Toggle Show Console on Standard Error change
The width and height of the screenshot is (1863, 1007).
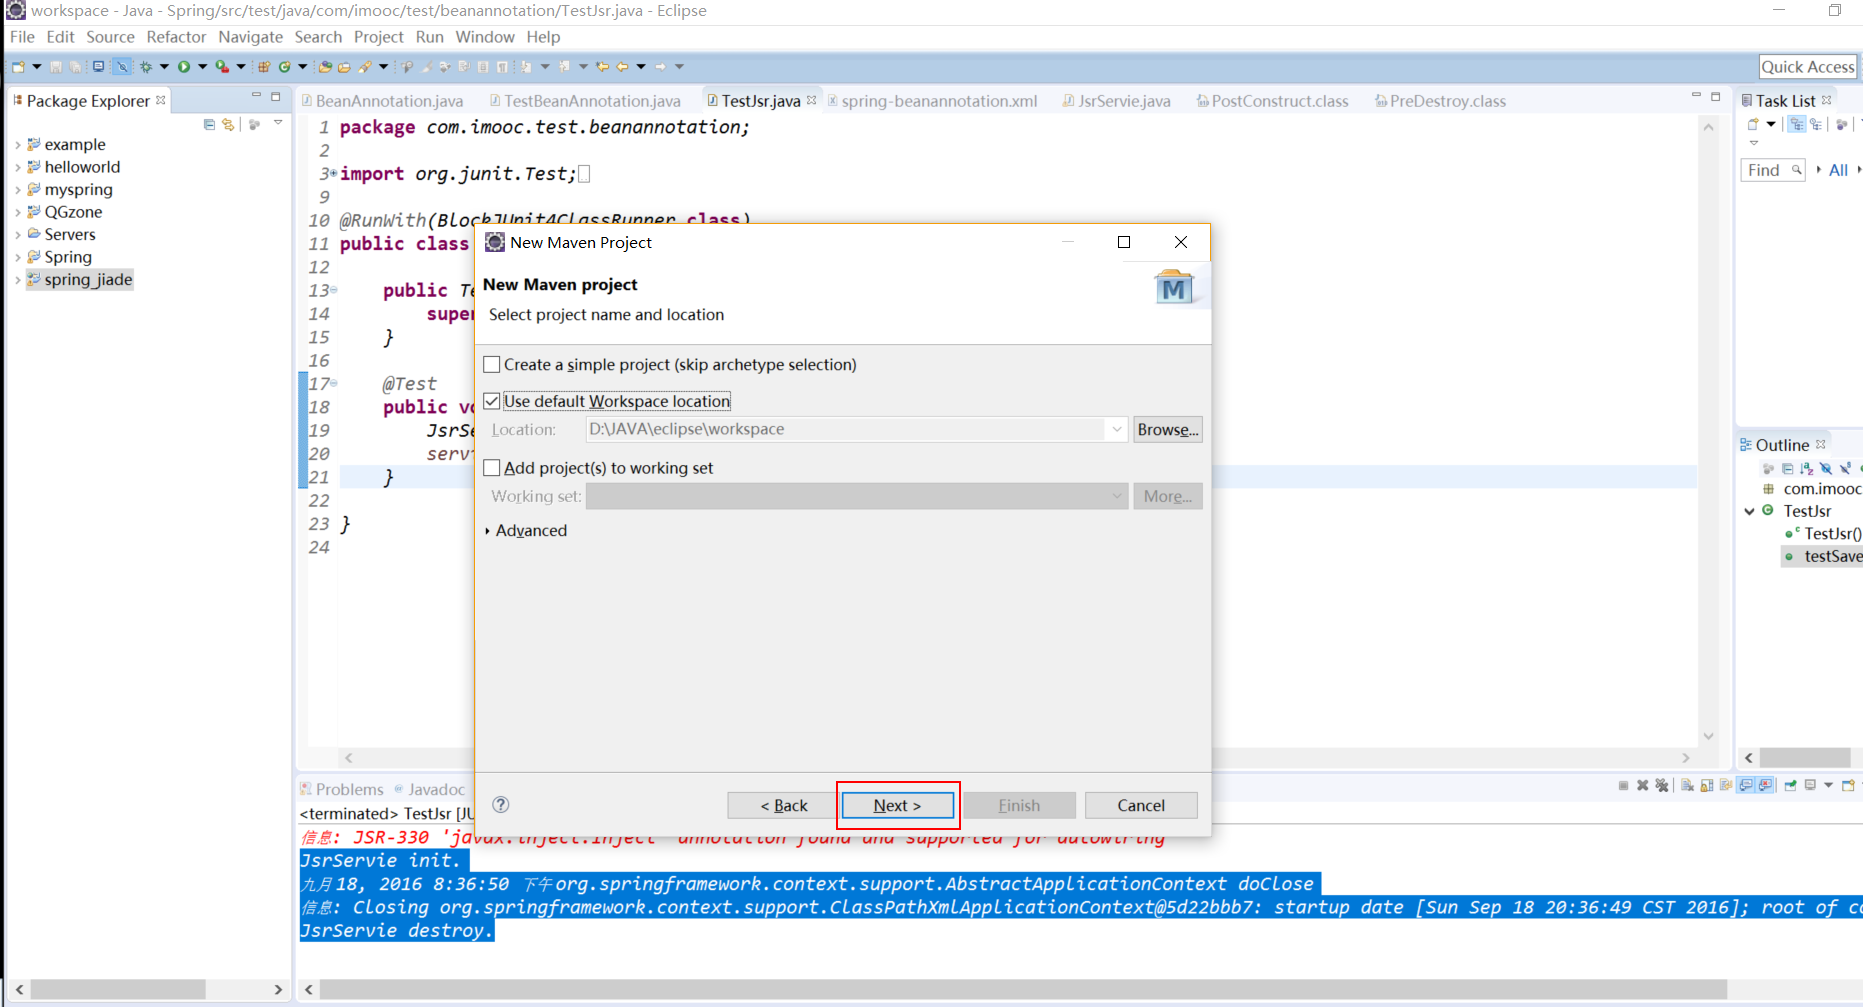coord(1765,785)
